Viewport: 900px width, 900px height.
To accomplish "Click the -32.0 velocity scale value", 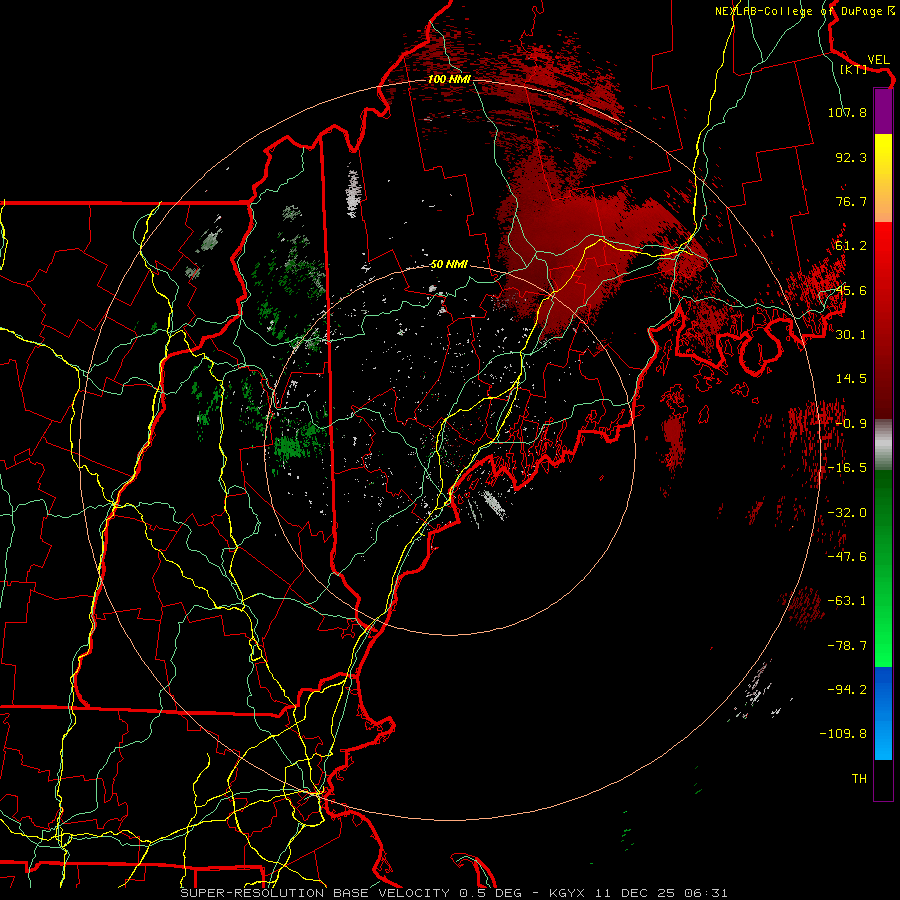I will [847, 513].
